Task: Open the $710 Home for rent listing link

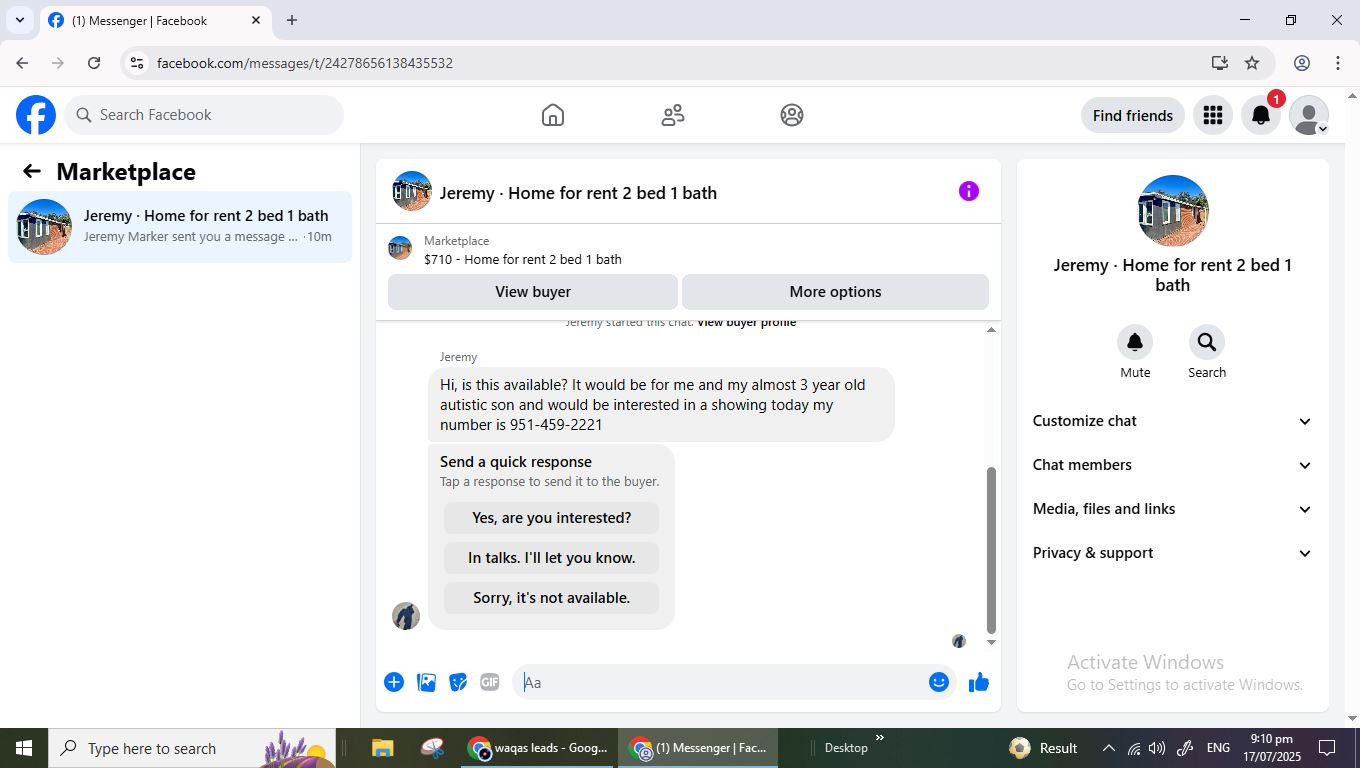Action: coord(523,259)
